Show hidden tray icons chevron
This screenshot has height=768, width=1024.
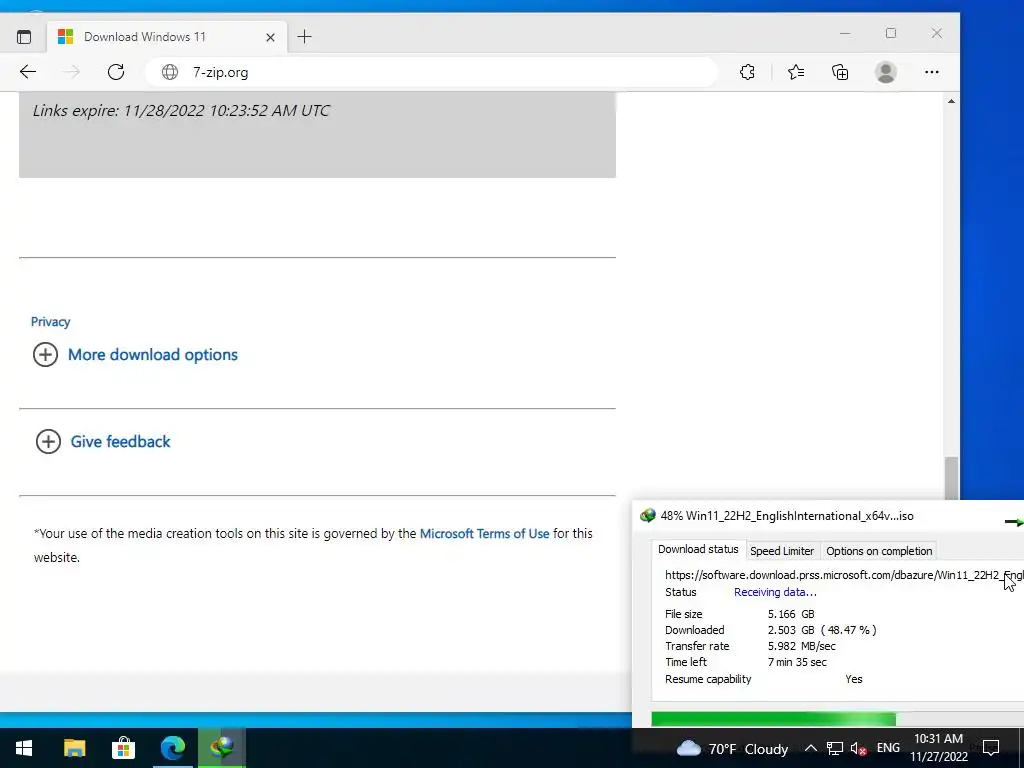click(x=810, y=748)
